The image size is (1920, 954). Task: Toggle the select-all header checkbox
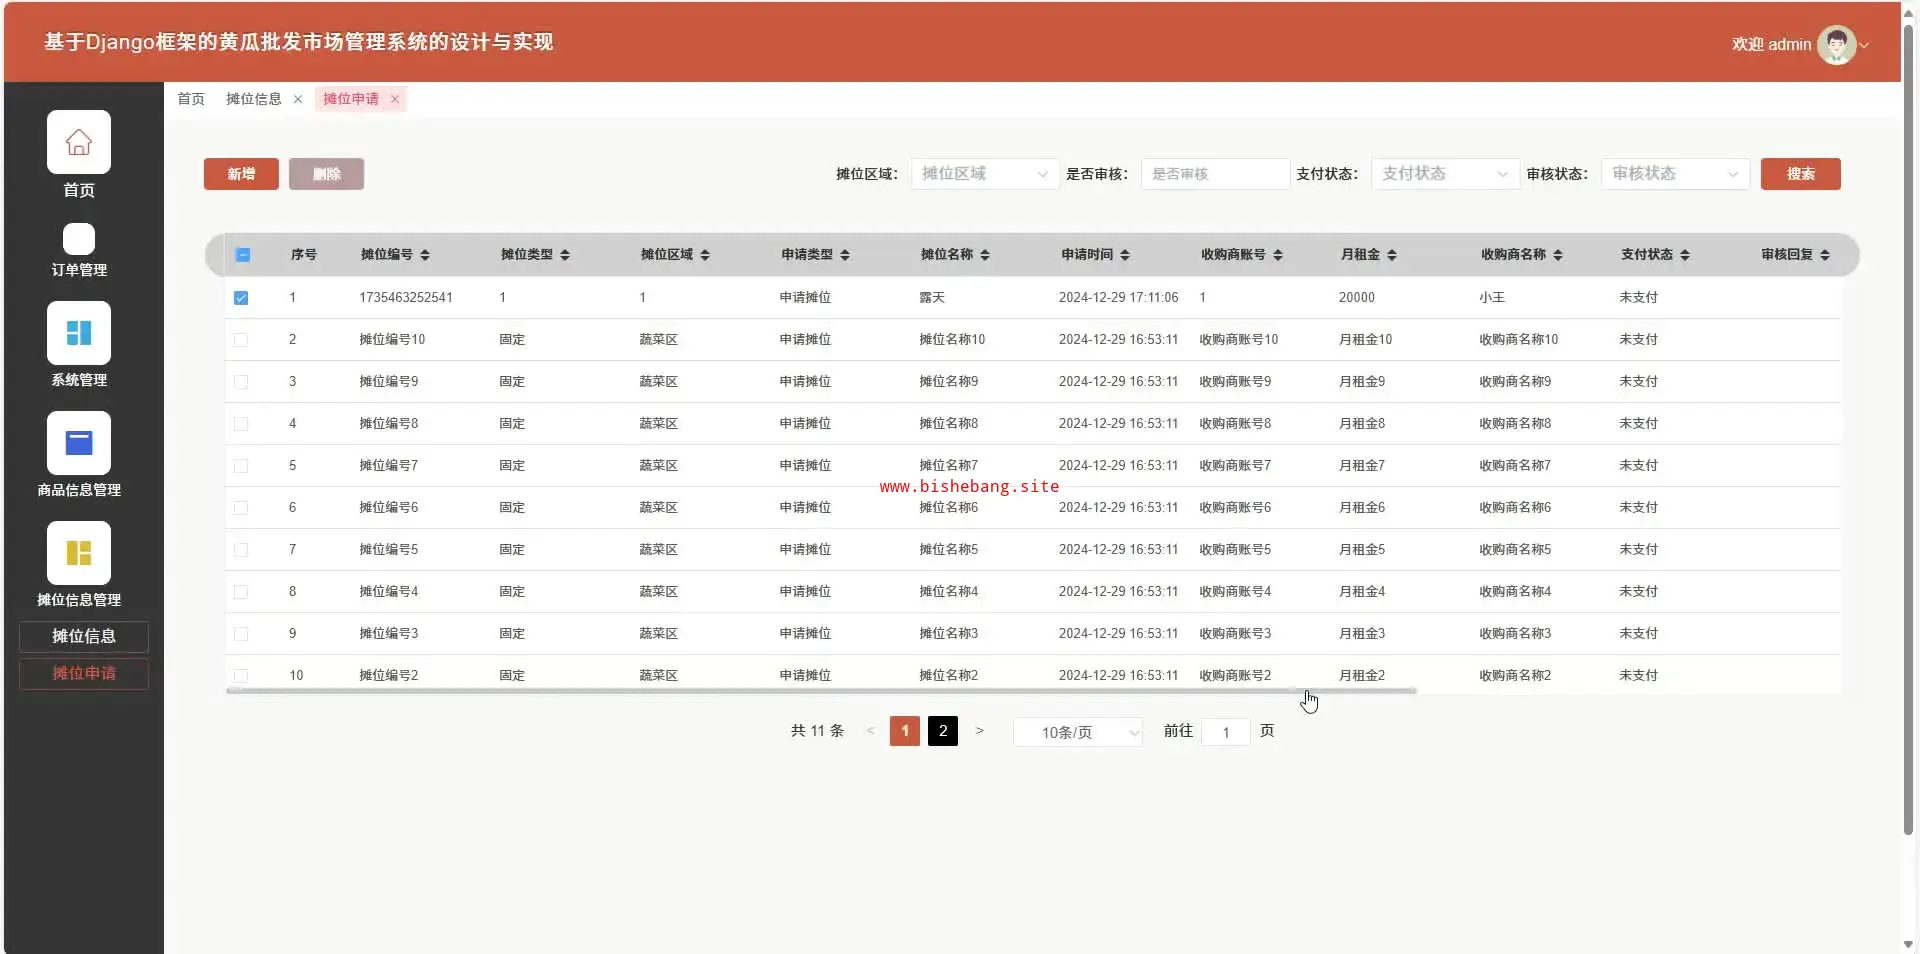click(x=242, y=255)
